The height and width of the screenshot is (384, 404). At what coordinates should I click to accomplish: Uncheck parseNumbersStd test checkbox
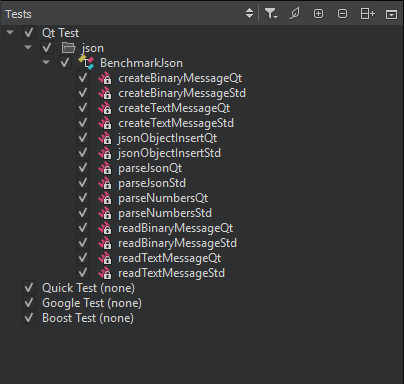click(83, 213)
